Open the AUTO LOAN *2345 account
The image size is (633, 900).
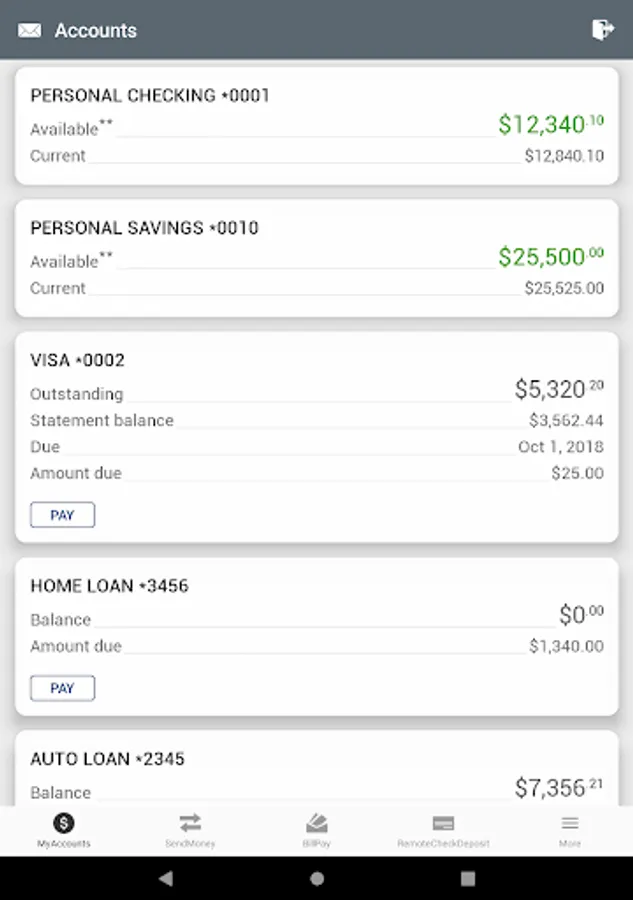tap(107, 759)
